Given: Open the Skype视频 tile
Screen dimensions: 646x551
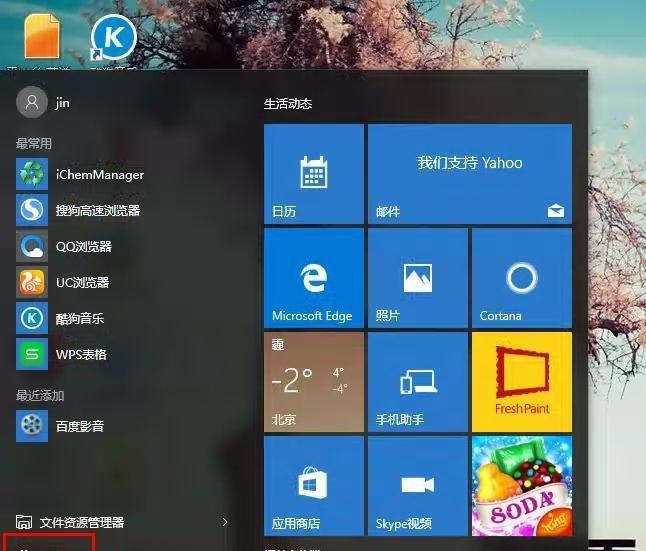Looking at the screenshot, I should click(418, 486).
